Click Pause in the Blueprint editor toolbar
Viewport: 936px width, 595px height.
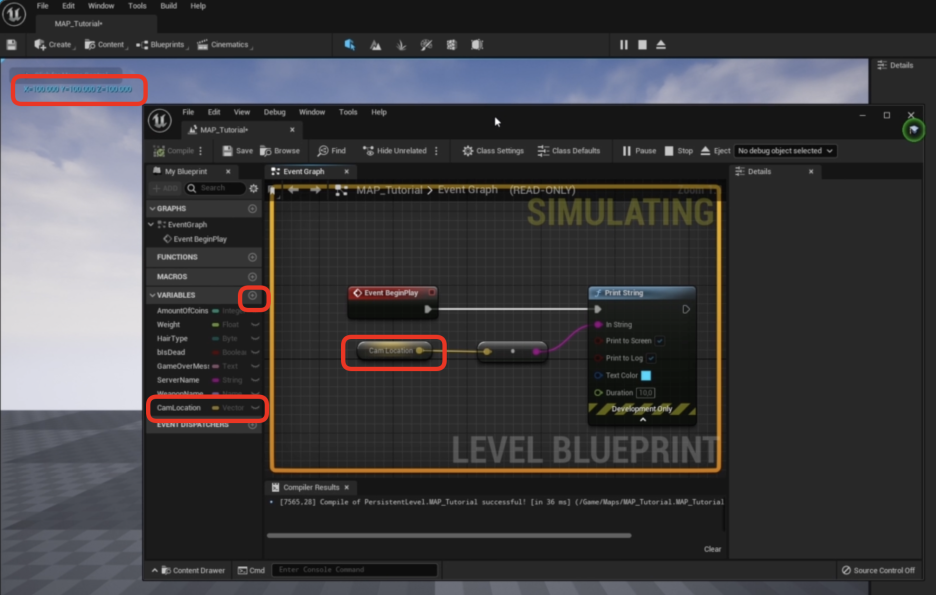(639, 151)
